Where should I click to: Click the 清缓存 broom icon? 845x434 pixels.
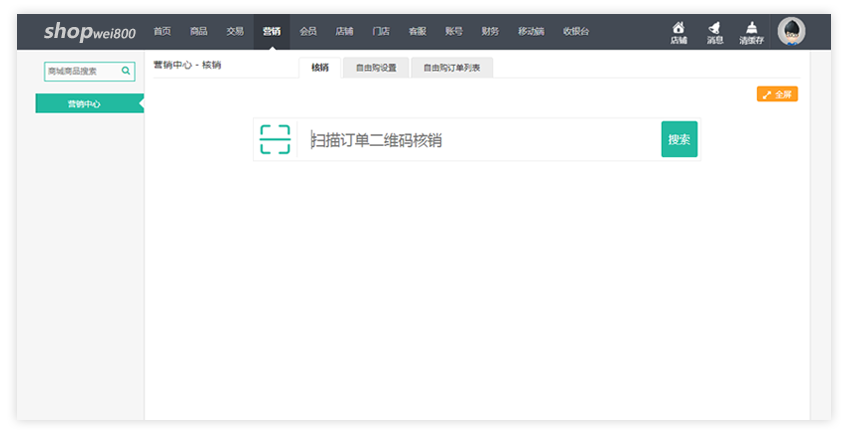(x=751, y=32)
